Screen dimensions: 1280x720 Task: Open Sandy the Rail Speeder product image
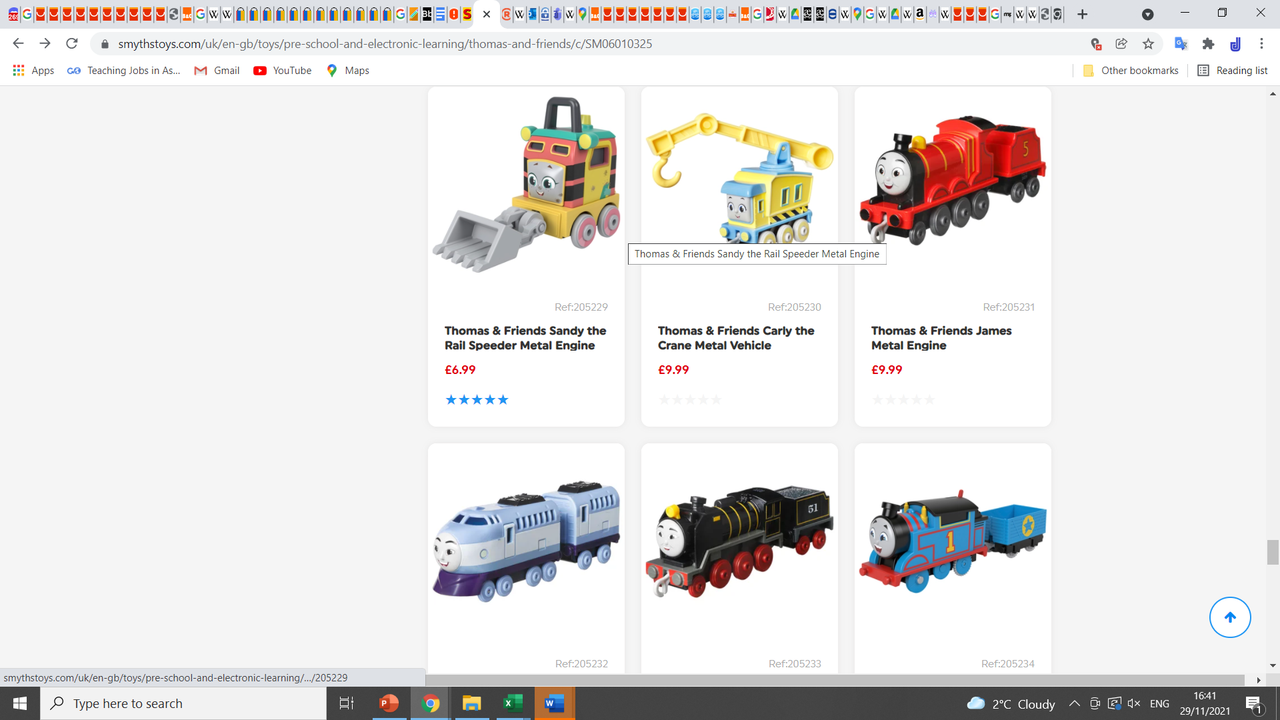[526, 184]
